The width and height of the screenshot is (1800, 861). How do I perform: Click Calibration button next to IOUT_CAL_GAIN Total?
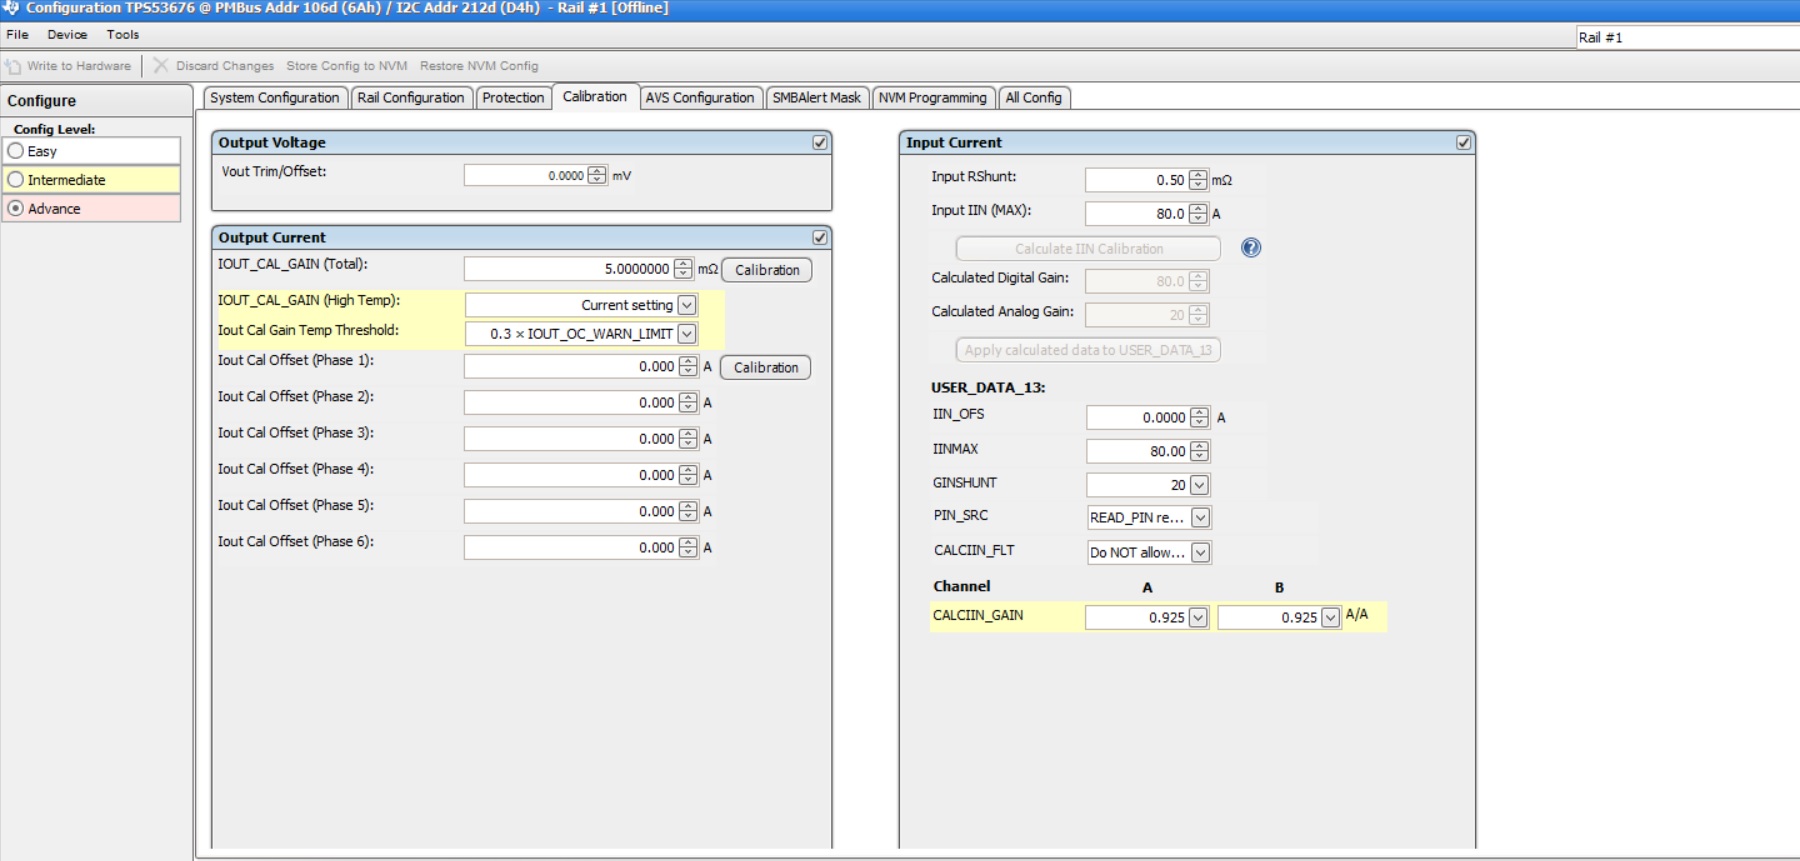[767, 270]
